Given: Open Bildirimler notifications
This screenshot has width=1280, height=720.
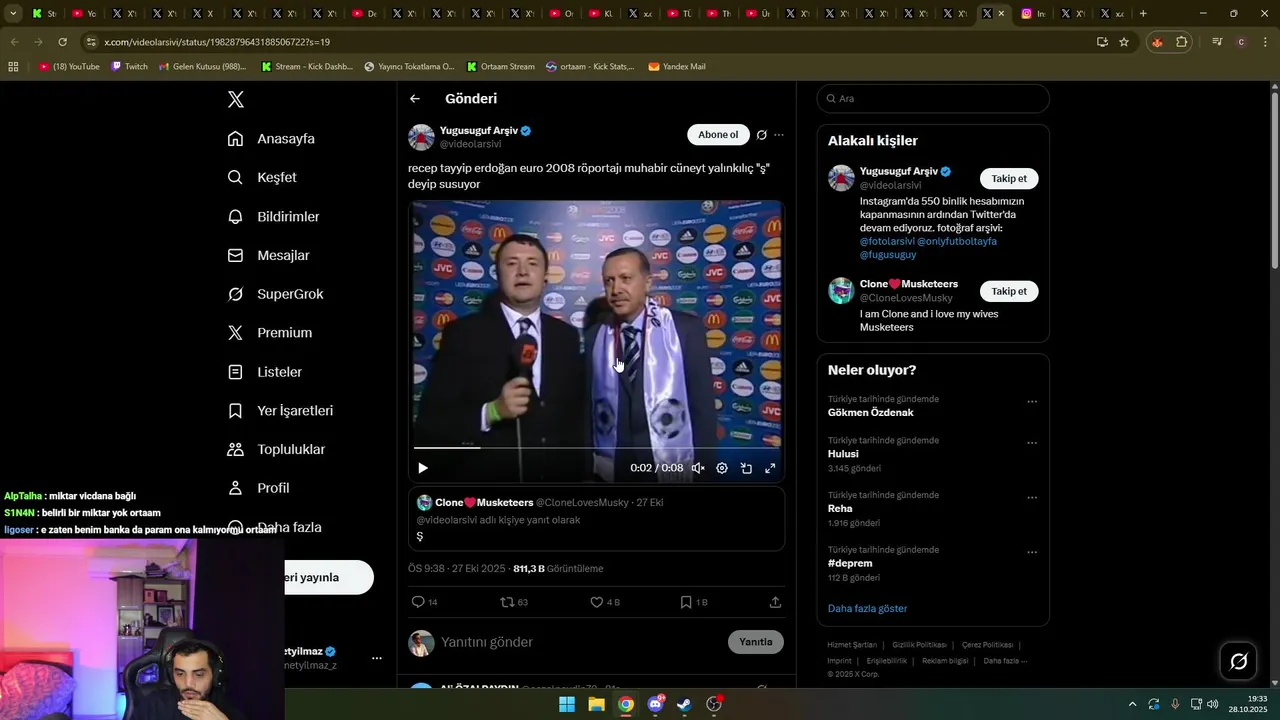Looking at the screenshot, I should pos(273,216).
